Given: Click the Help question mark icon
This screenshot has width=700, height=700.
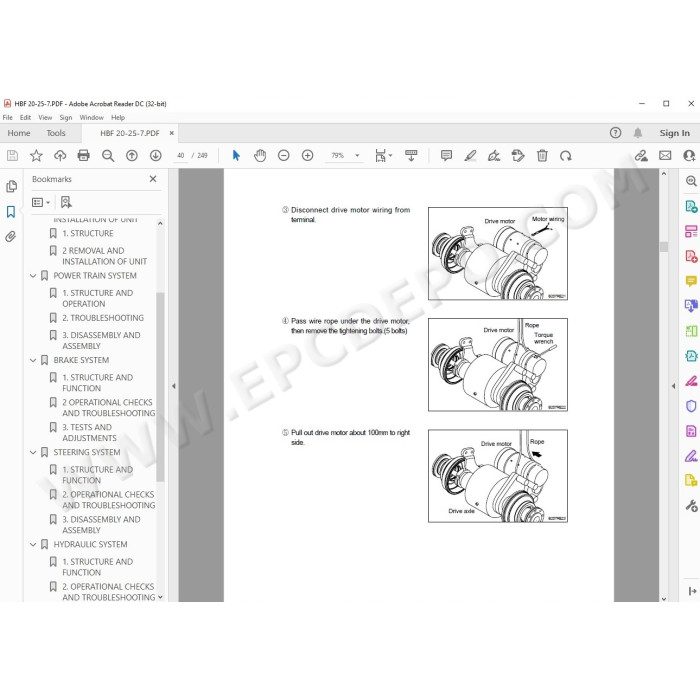Looking at the screenshot, I should [x=615, y=133].
